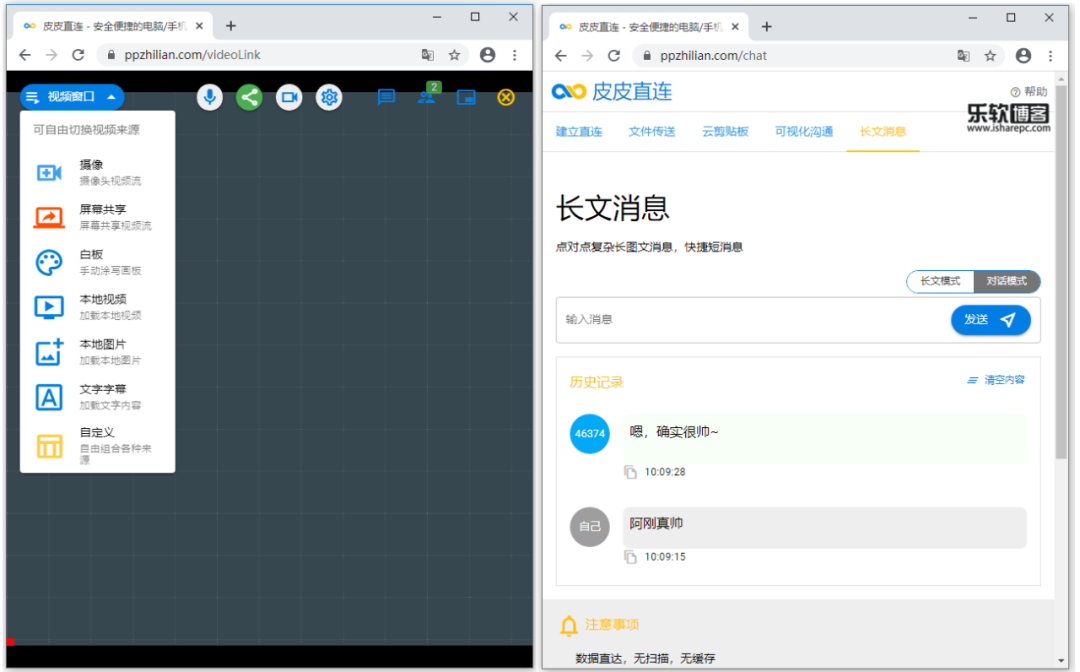Go back in the chat window

click(x=561, y=56)
